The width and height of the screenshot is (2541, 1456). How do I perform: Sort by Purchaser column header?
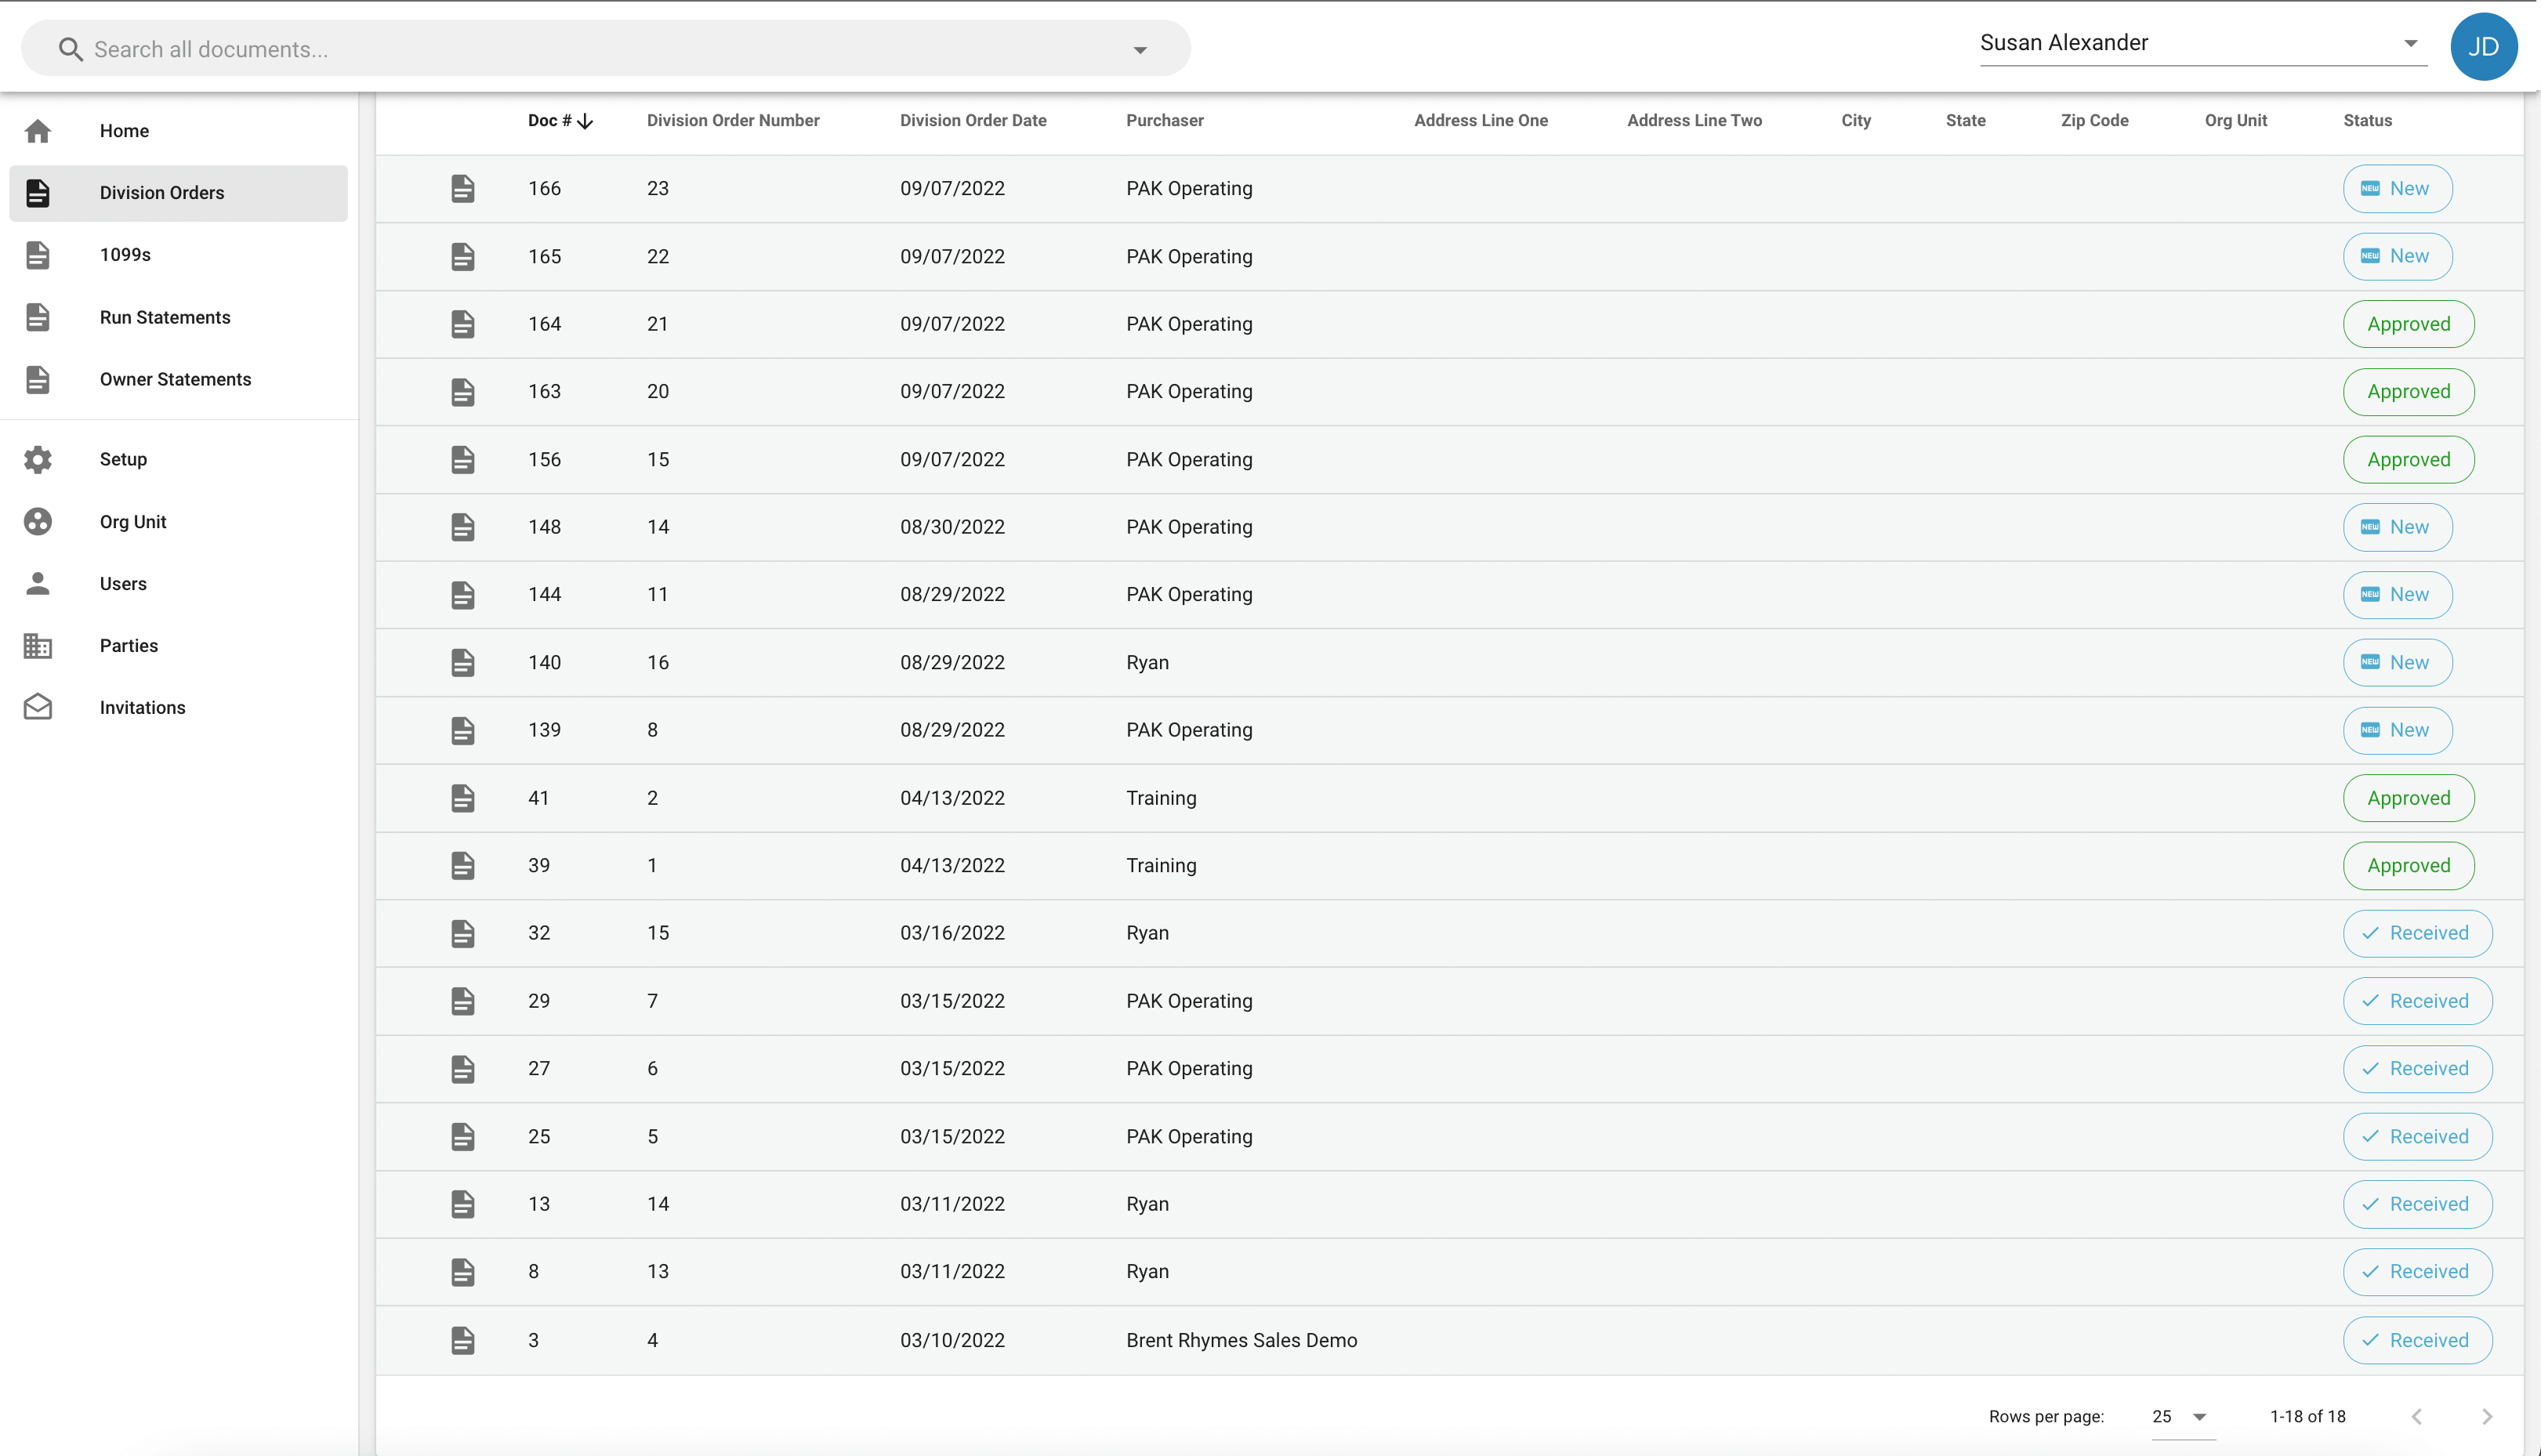1165,121
